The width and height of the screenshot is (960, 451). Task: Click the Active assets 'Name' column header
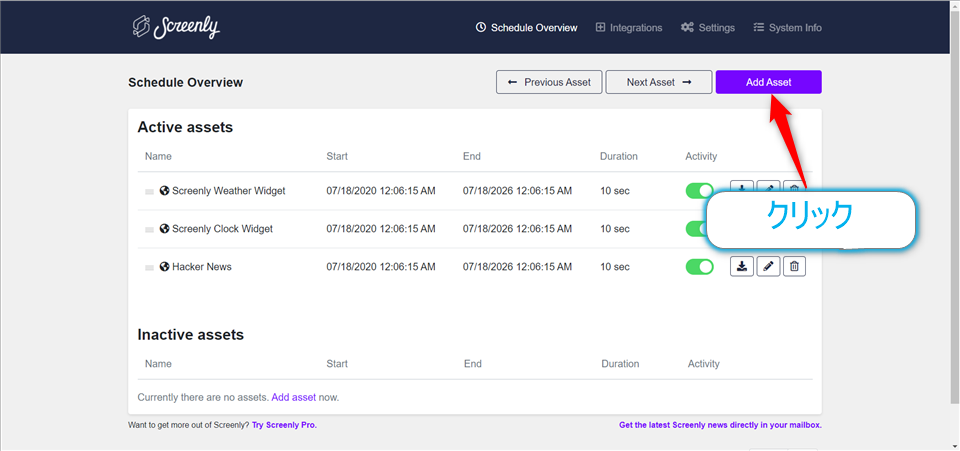[158, 156]
